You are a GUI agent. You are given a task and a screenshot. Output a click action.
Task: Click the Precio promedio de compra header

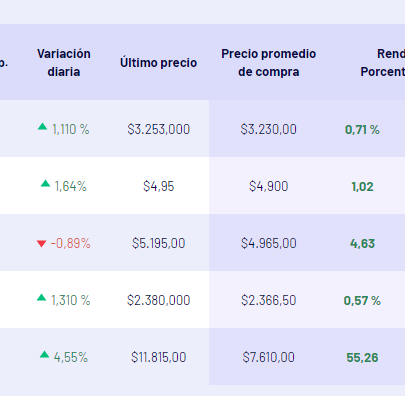(x=269, y=63)
